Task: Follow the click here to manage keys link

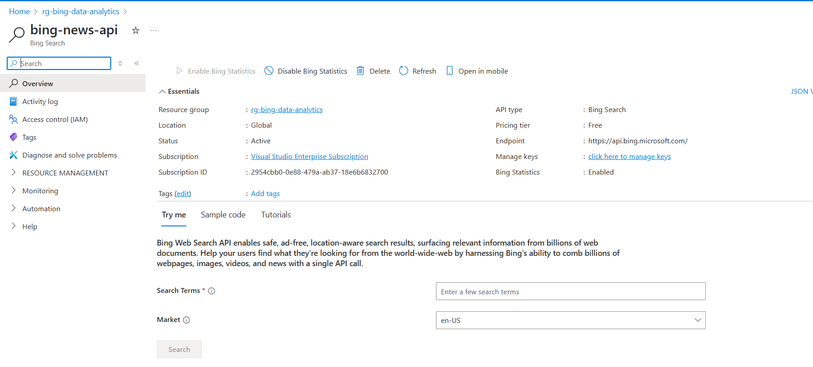Action: click(629, 157)
